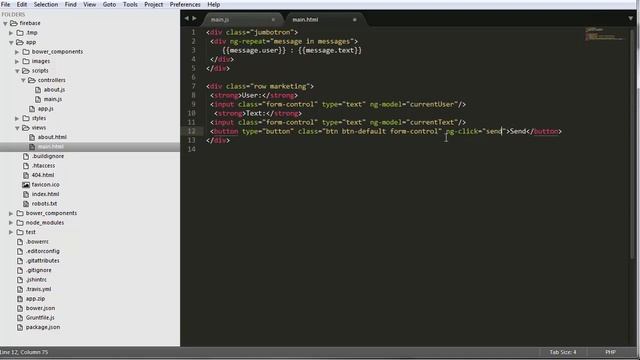Click the editor vertical scrollbar

click(x=633, y=143)
